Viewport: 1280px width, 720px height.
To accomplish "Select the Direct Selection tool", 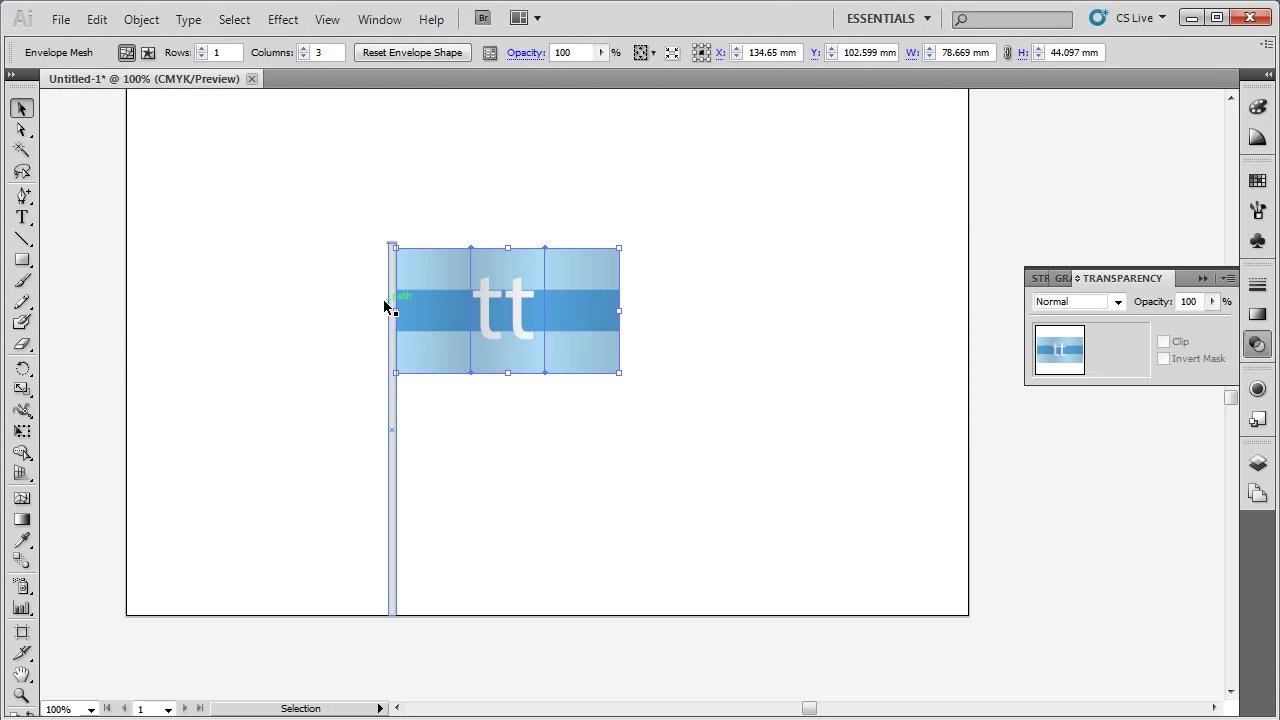I will 22,130.
